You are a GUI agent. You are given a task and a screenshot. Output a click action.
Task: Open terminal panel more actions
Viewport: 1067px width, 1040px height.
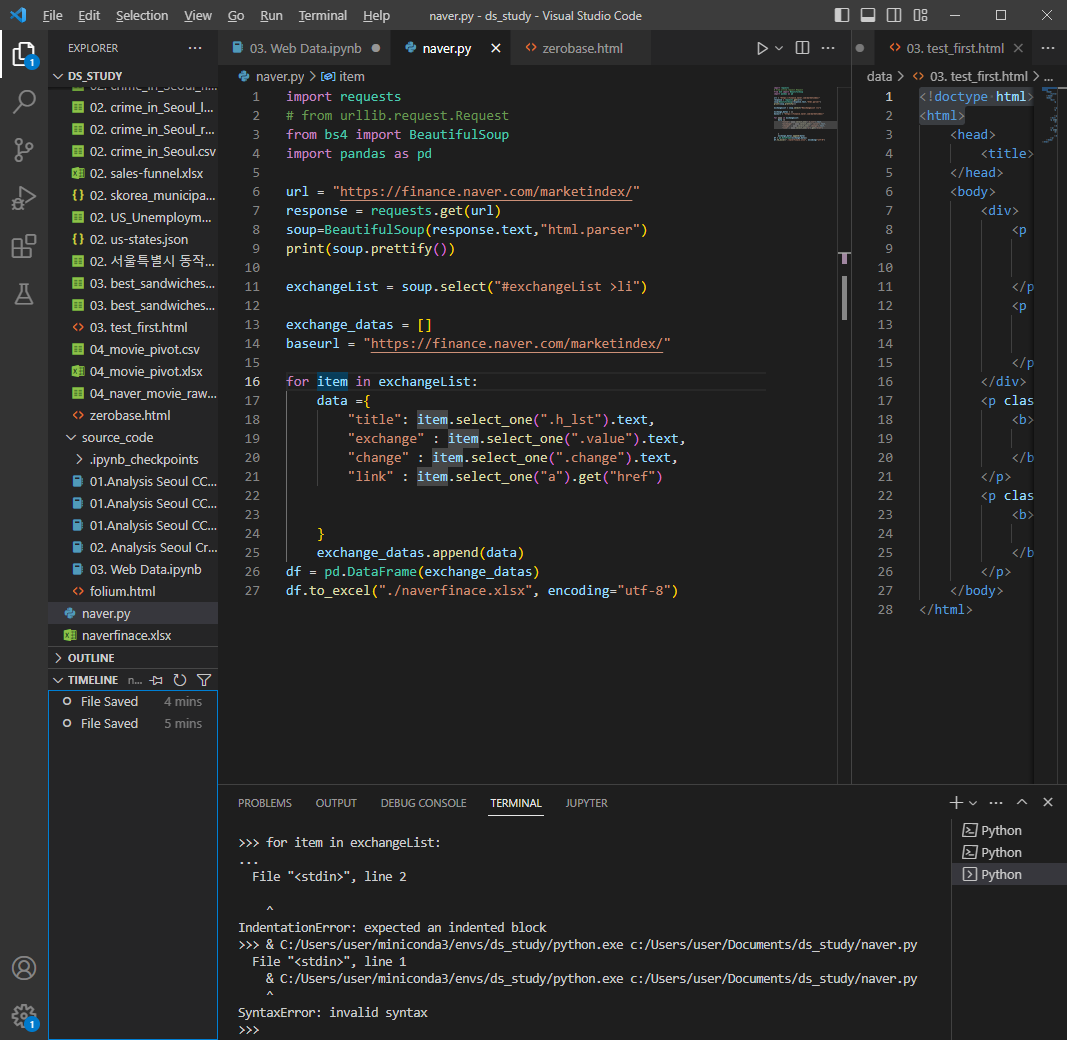click(x=996, y=803)
